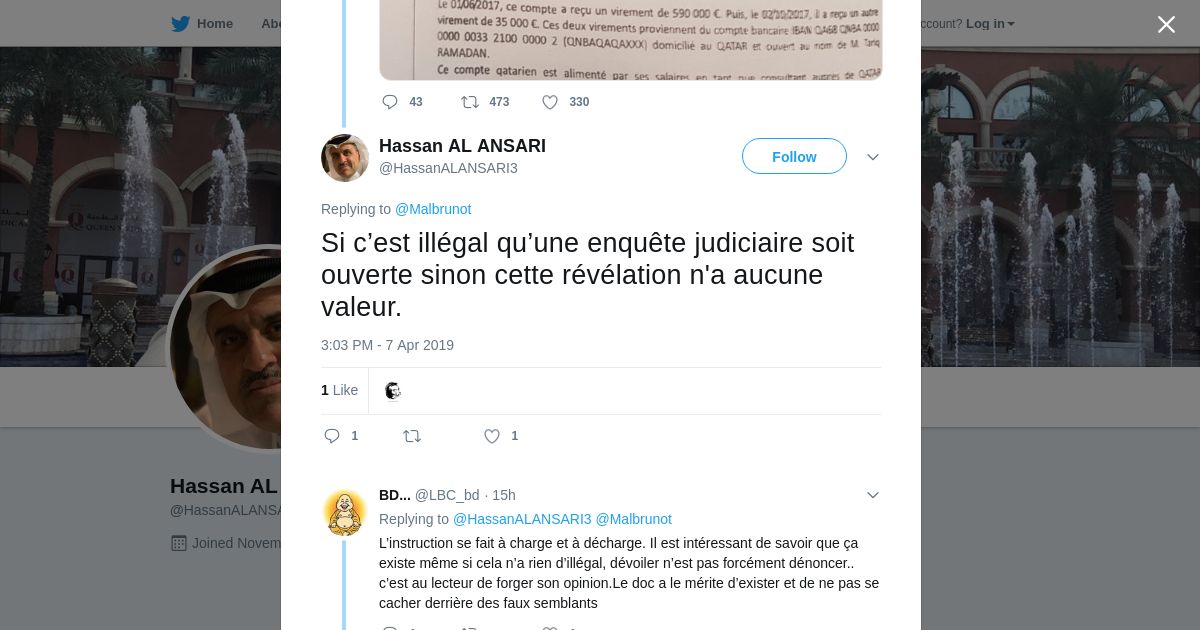Screen dimensions: 1200x630
Task: Open the BD laughing Buddha avatar
Action: click(345, 513)
